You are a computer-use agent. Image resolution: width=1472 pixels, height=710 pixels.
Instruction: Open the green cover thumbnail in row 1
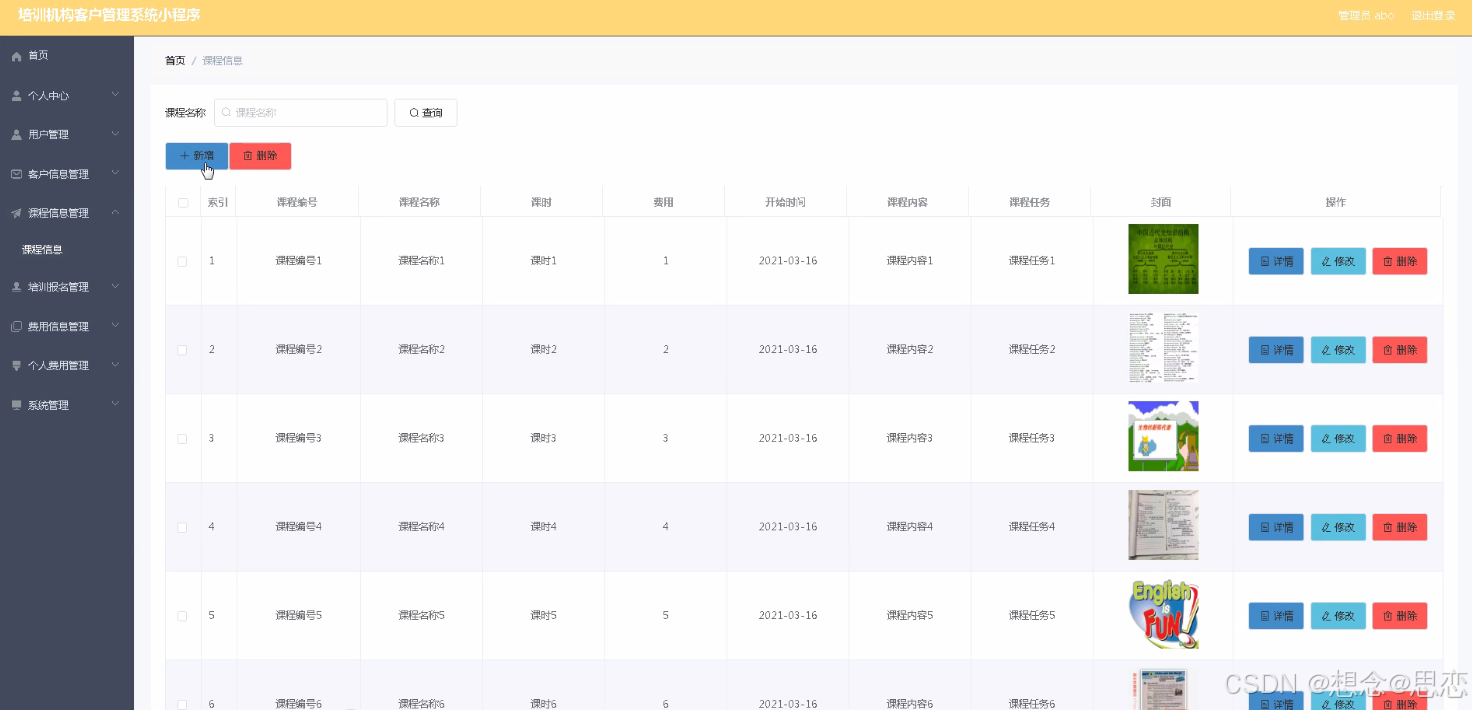pos(1163,259)
